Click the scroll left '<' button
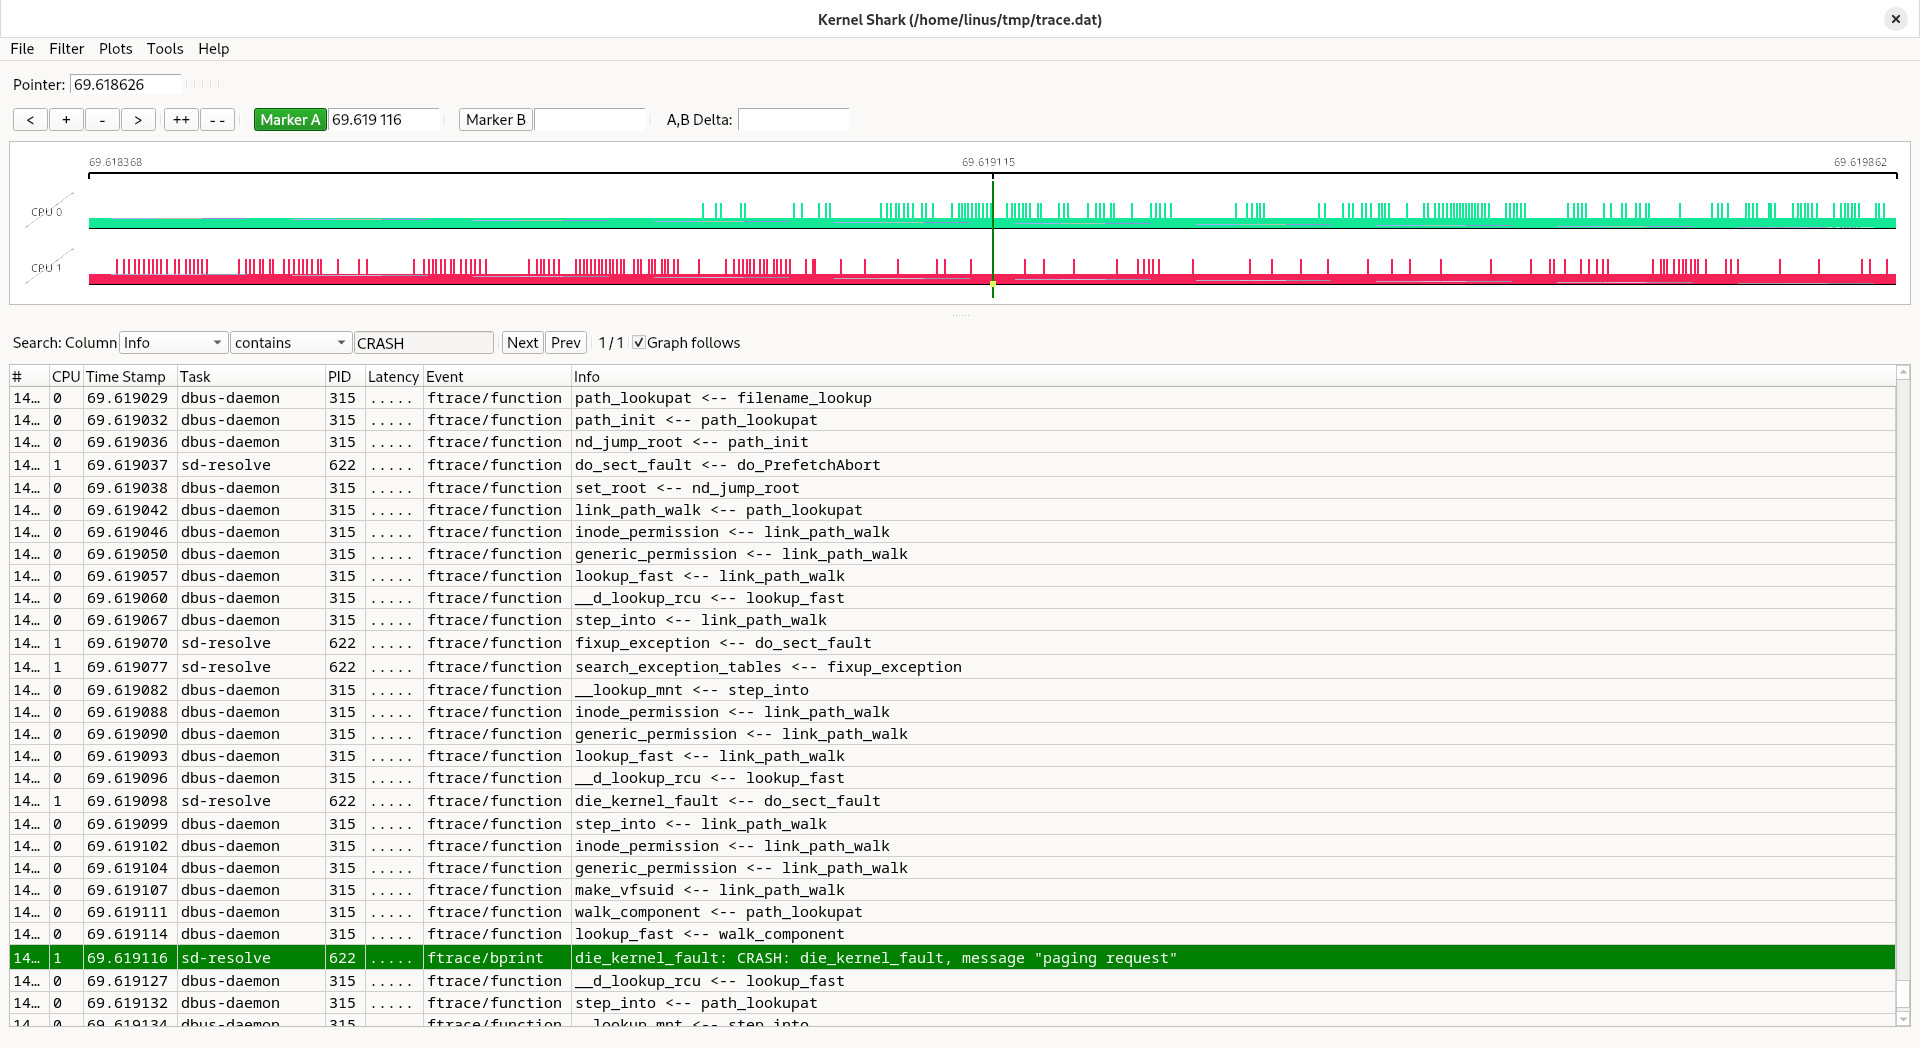 coord(30,120)
